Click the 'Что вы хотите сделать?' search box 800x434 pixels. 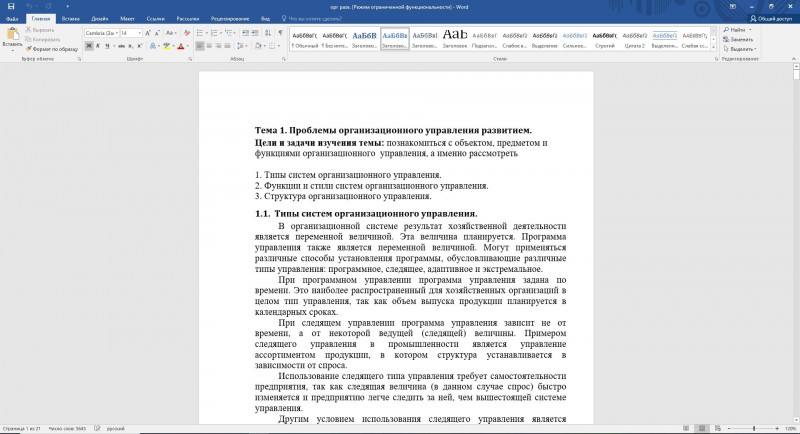tap(311, 19)
